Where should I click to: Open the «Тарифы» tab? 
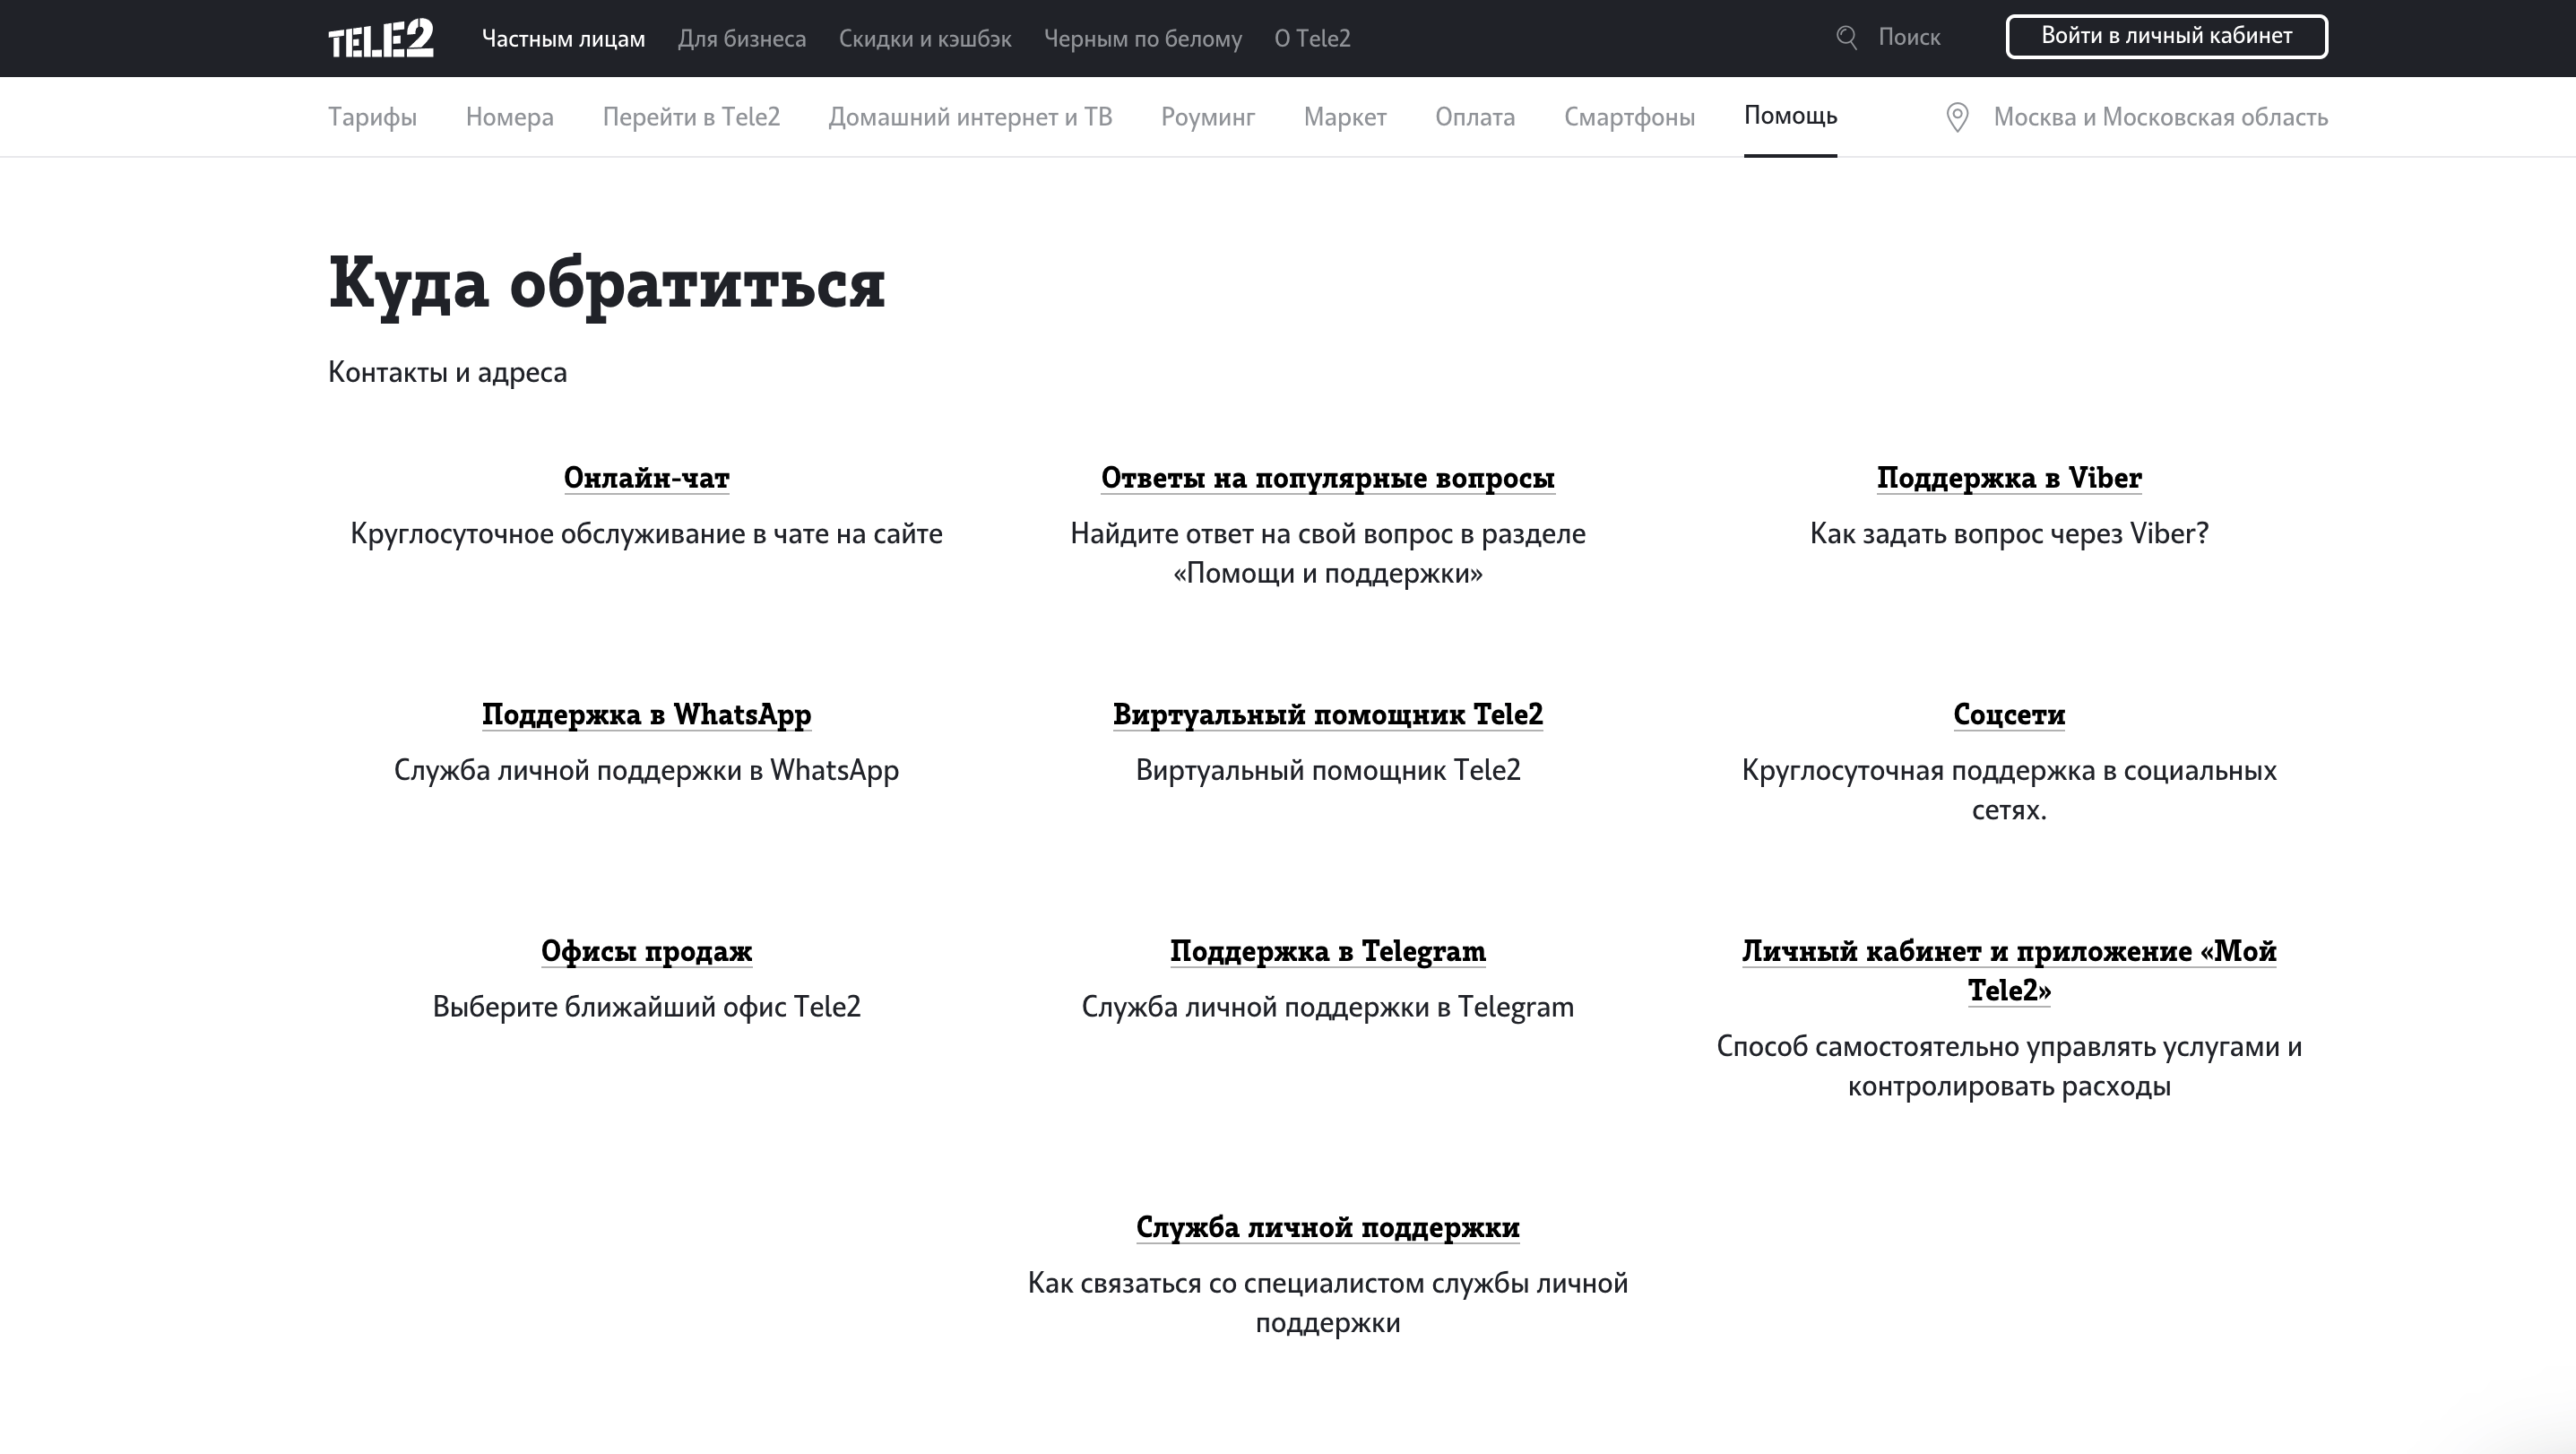tap(372, 116)
